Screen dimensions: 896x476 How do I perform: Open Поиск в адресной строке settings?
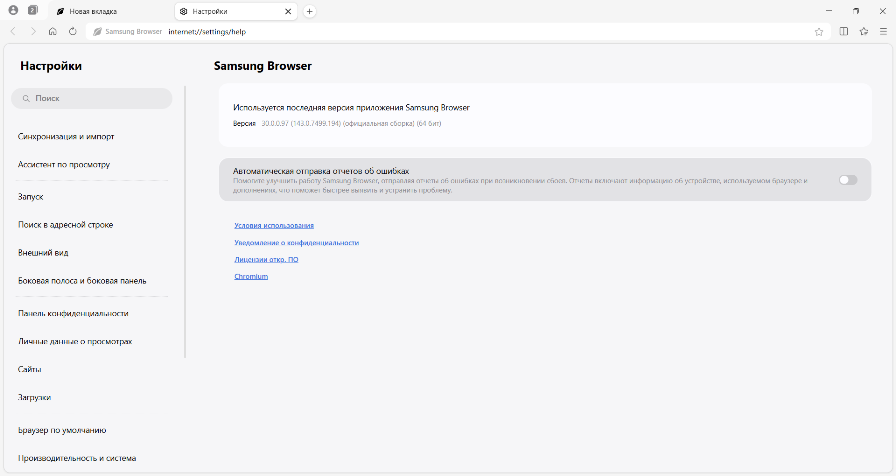[66, 225]
